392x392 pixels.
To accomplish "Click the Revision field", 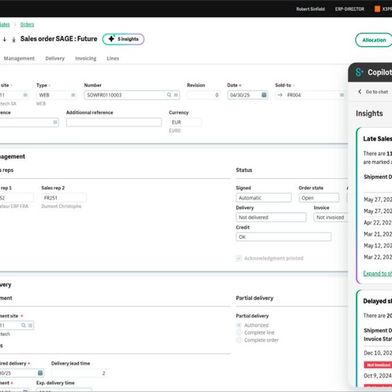I will pos(204,95).
